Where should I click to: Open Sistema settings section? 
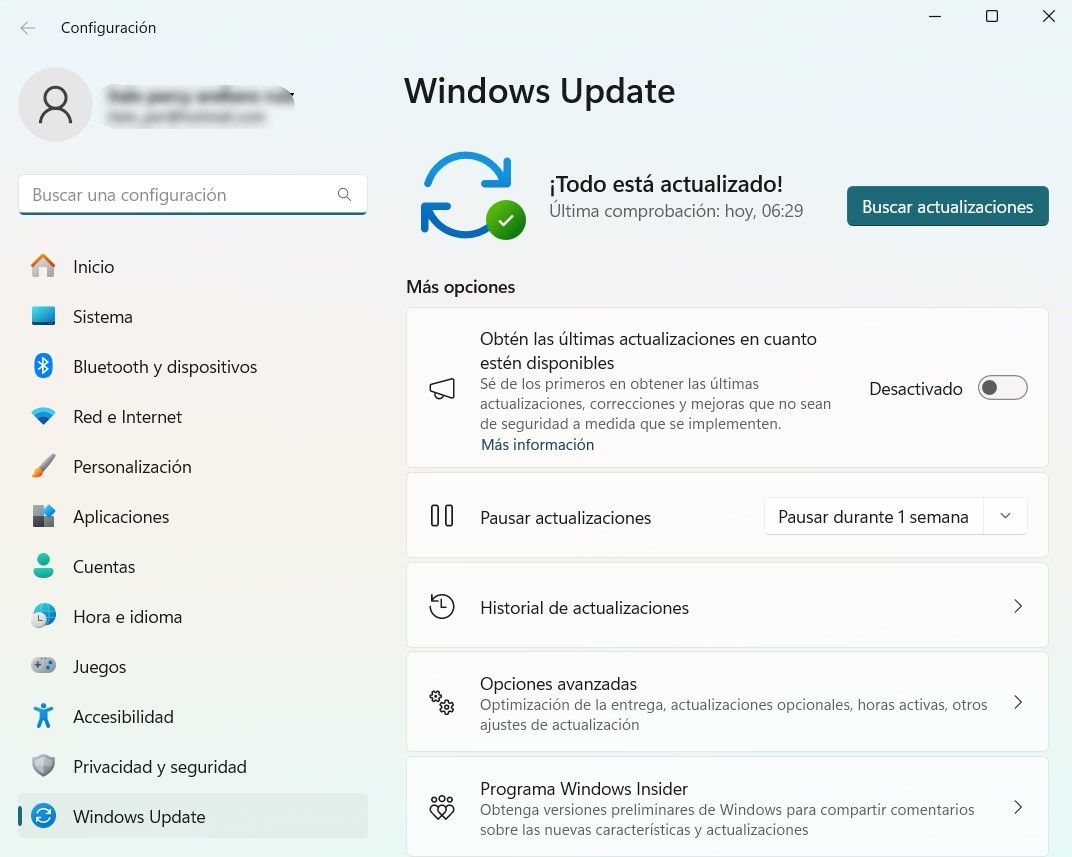[193, 316]
